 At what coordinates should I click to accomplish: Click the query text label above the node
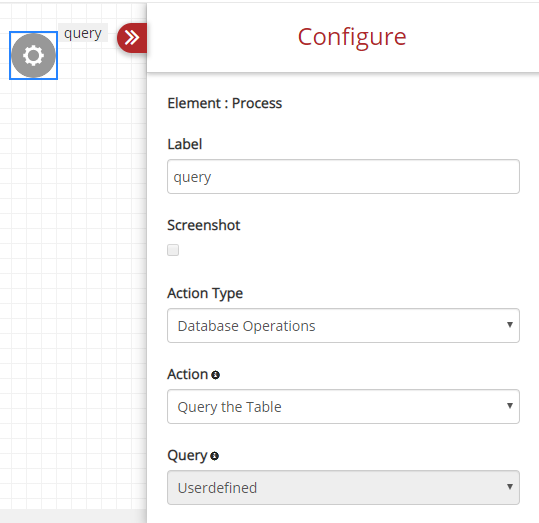point(83,33)
